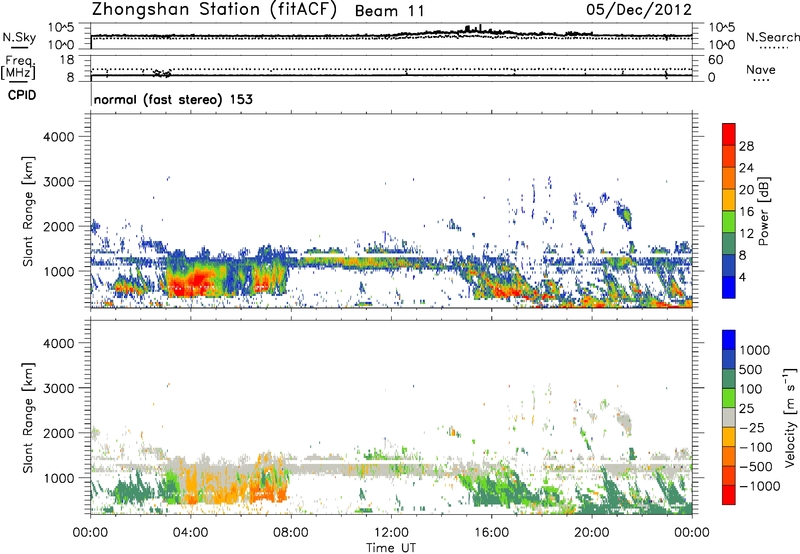Click the 60 tick on Nave axis
Viewport: 800px width, 554px height.
[x=715, y=60]
